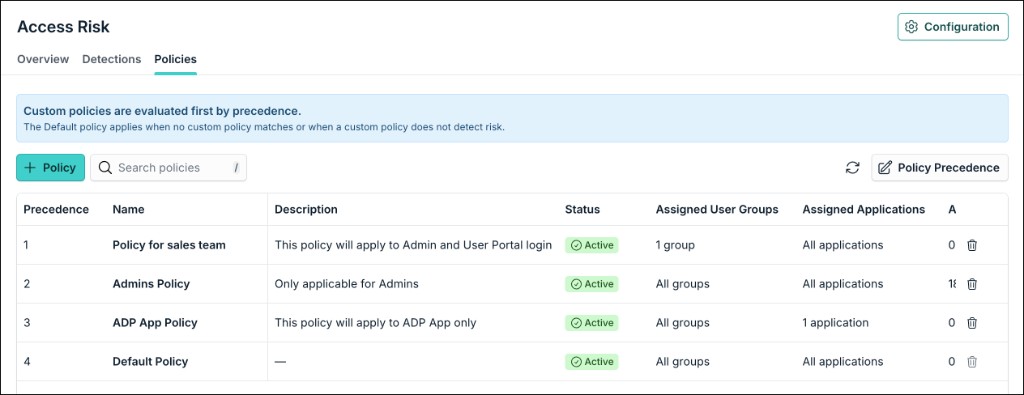Switch to the Detections tab
This screenshot has width=1024, height=395.
tap(112, 59)
